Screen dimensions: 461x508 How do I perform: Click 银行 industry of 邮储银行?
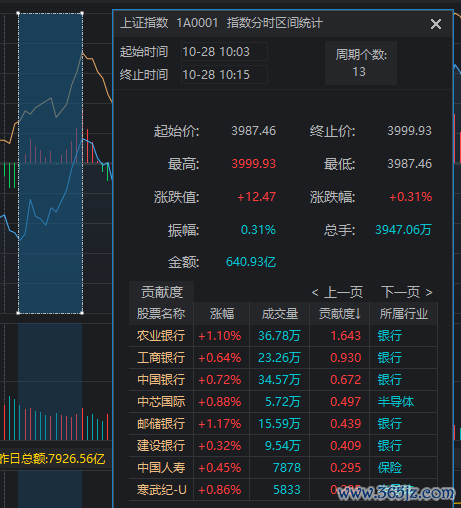click(390, 424)
